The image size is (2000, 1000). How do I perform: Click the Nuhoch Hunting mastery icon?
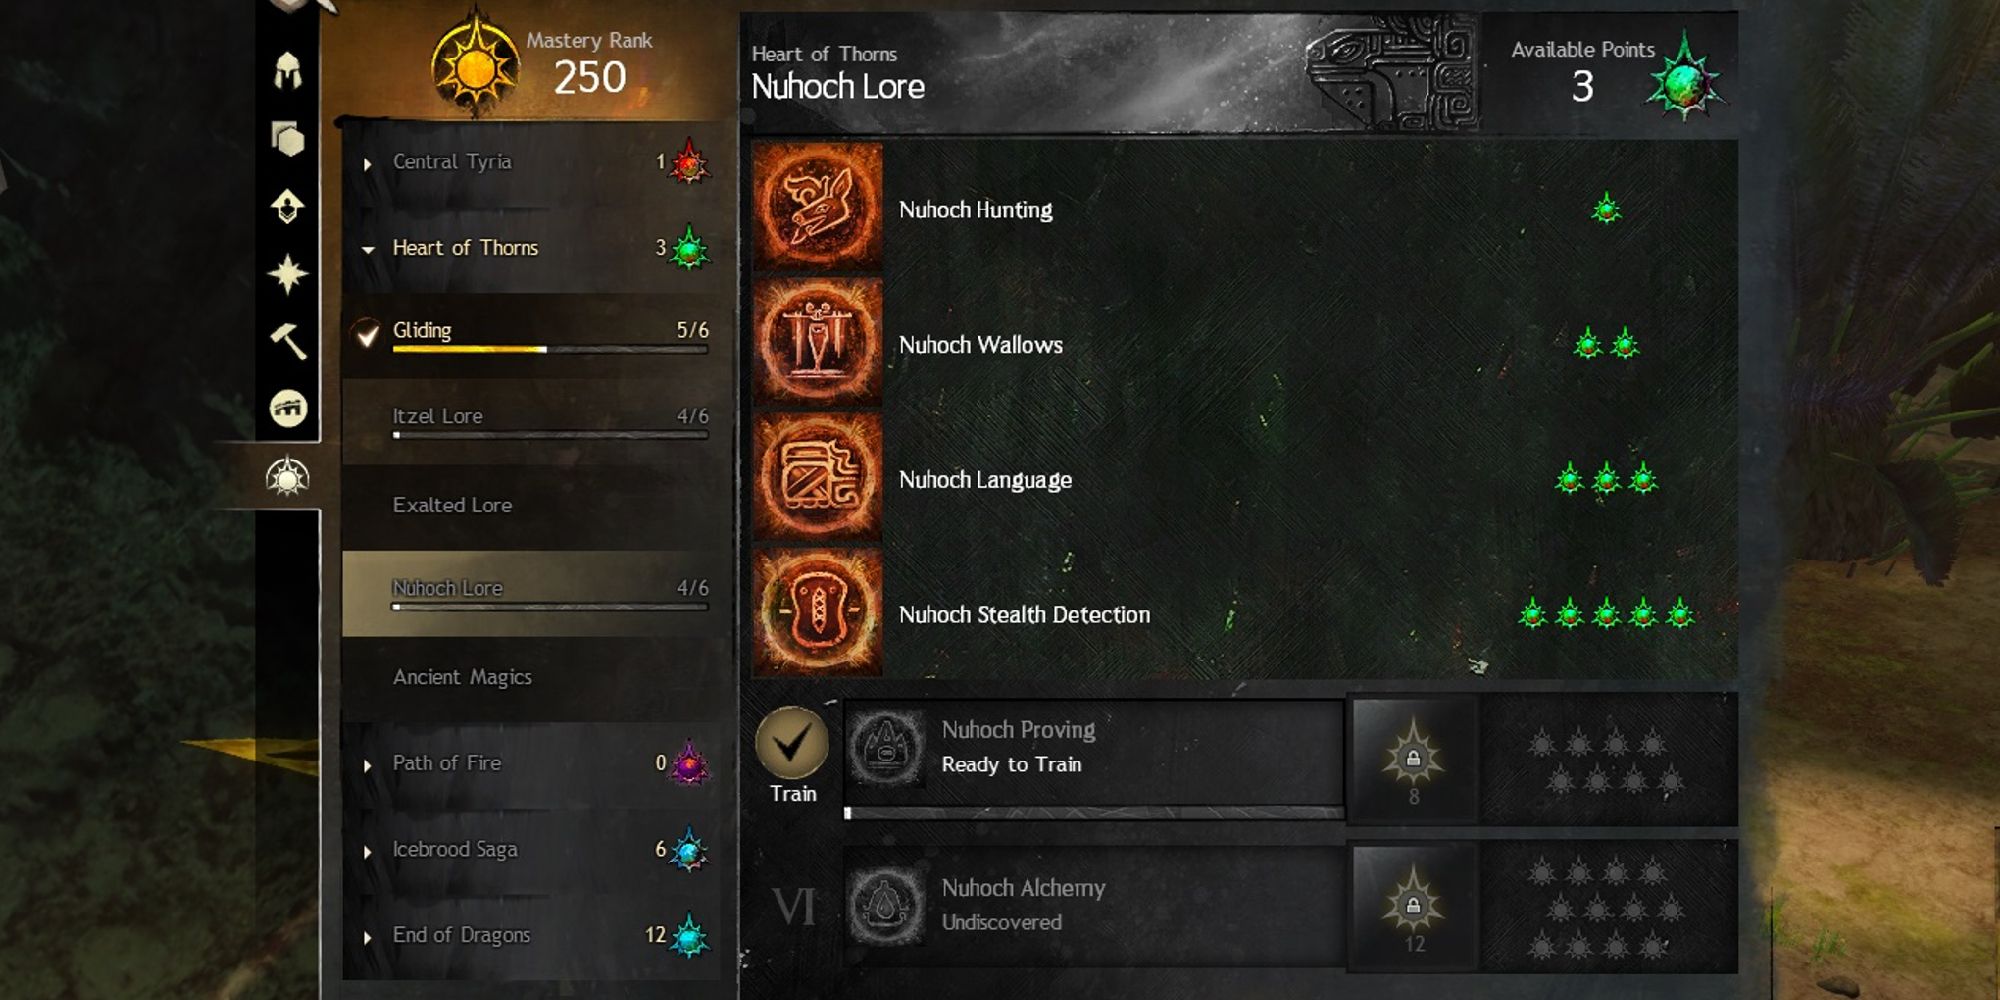[817, 207]
